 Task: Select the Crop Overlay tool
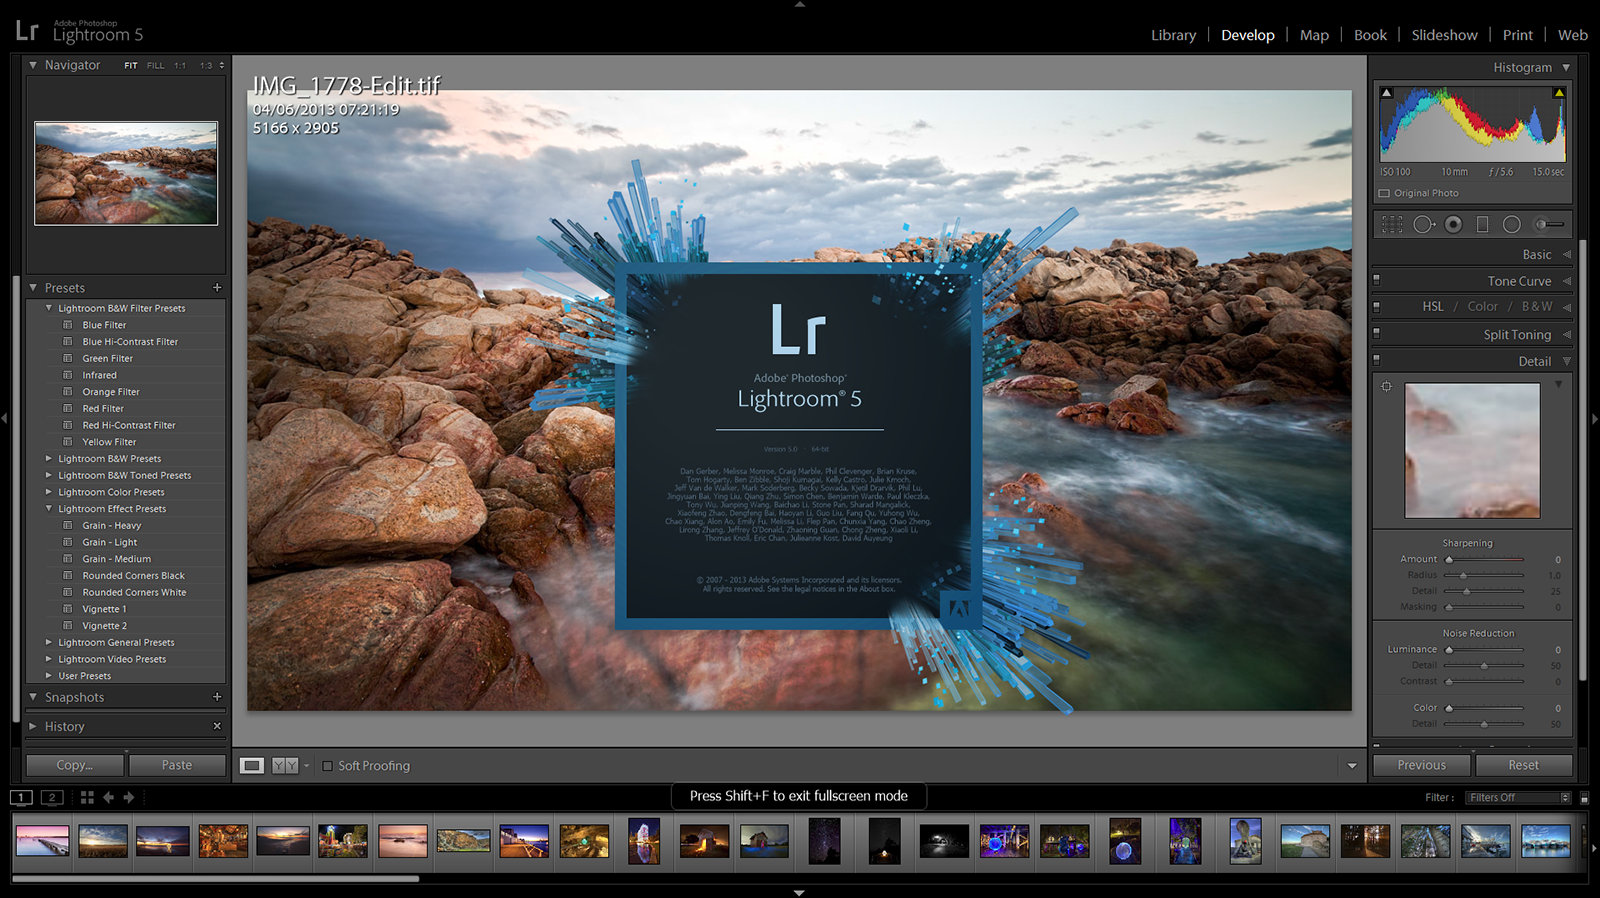point(1392,225)
